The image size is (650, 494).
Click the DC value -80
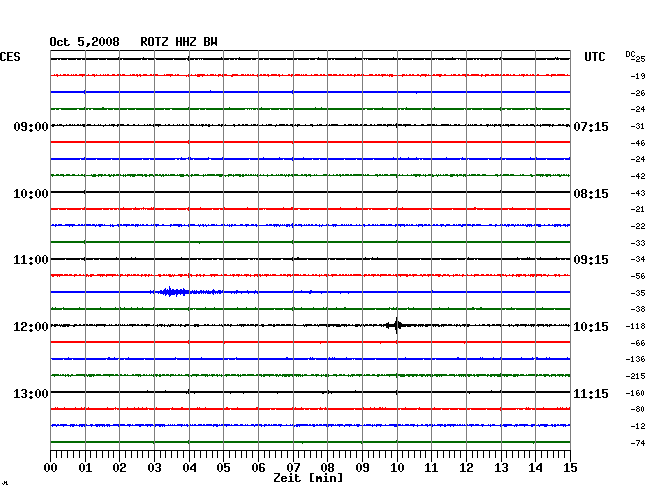(x=638, y=409)
